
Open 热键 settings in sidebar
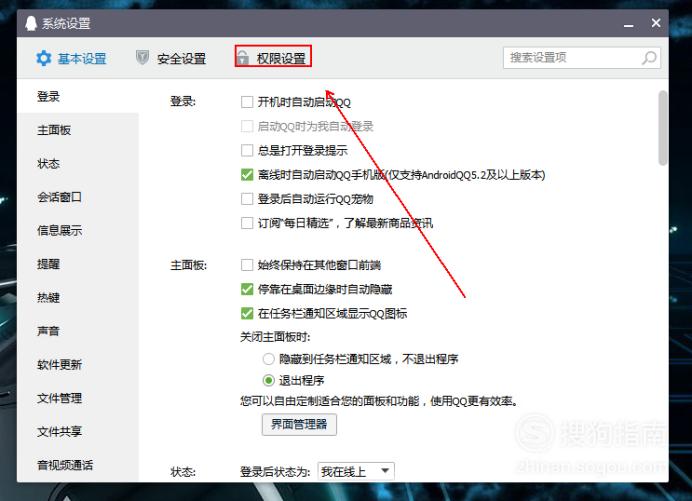point(78,298)
